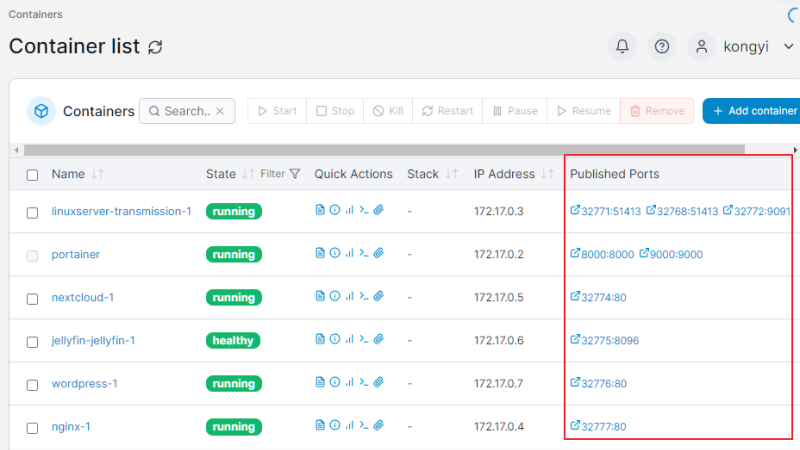View logs for linuxserver-transmission-1
The width and height of the screenshot is (800, 450).
coord(320,210)
